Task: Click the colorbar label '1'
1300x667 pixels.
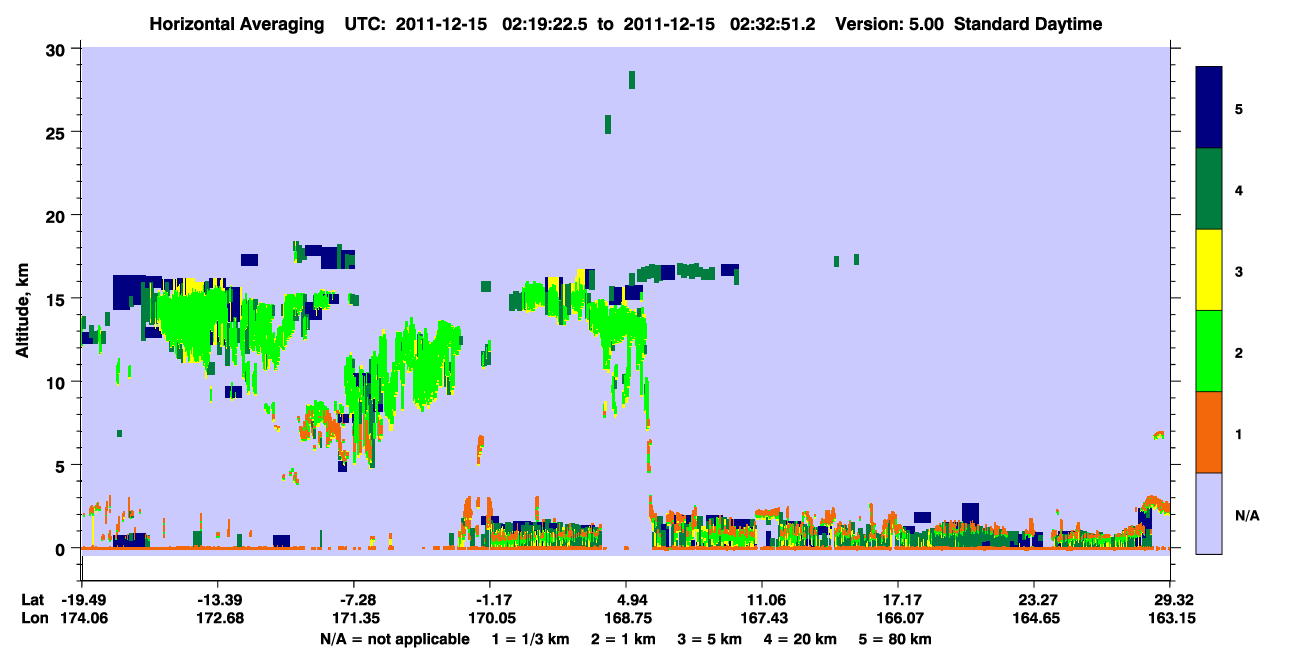Action: 1239,433
